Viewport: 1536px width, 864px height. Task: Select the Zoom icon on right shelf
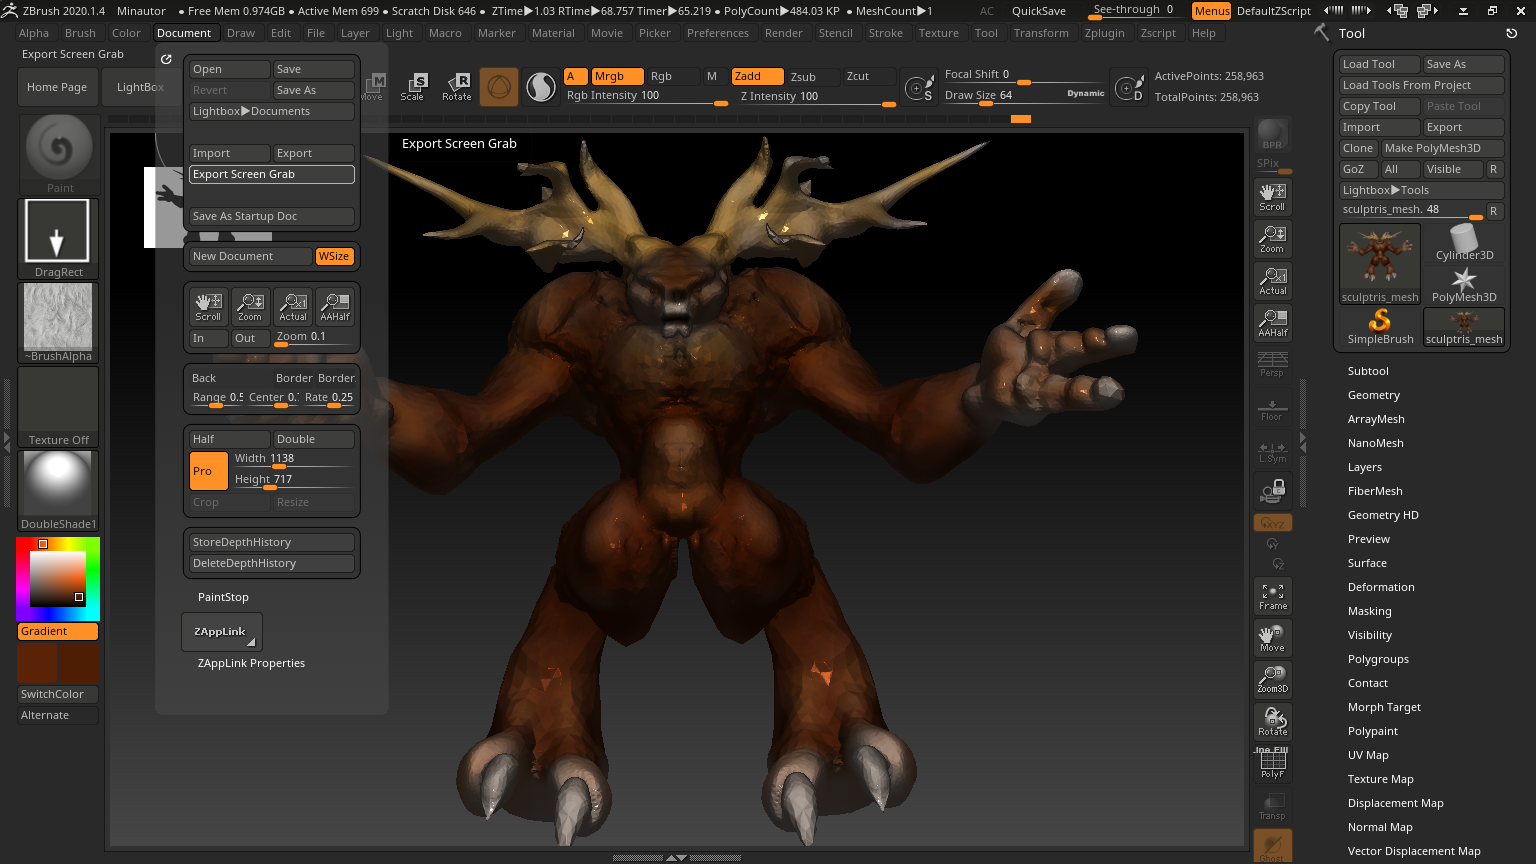tap(1273, 239)
